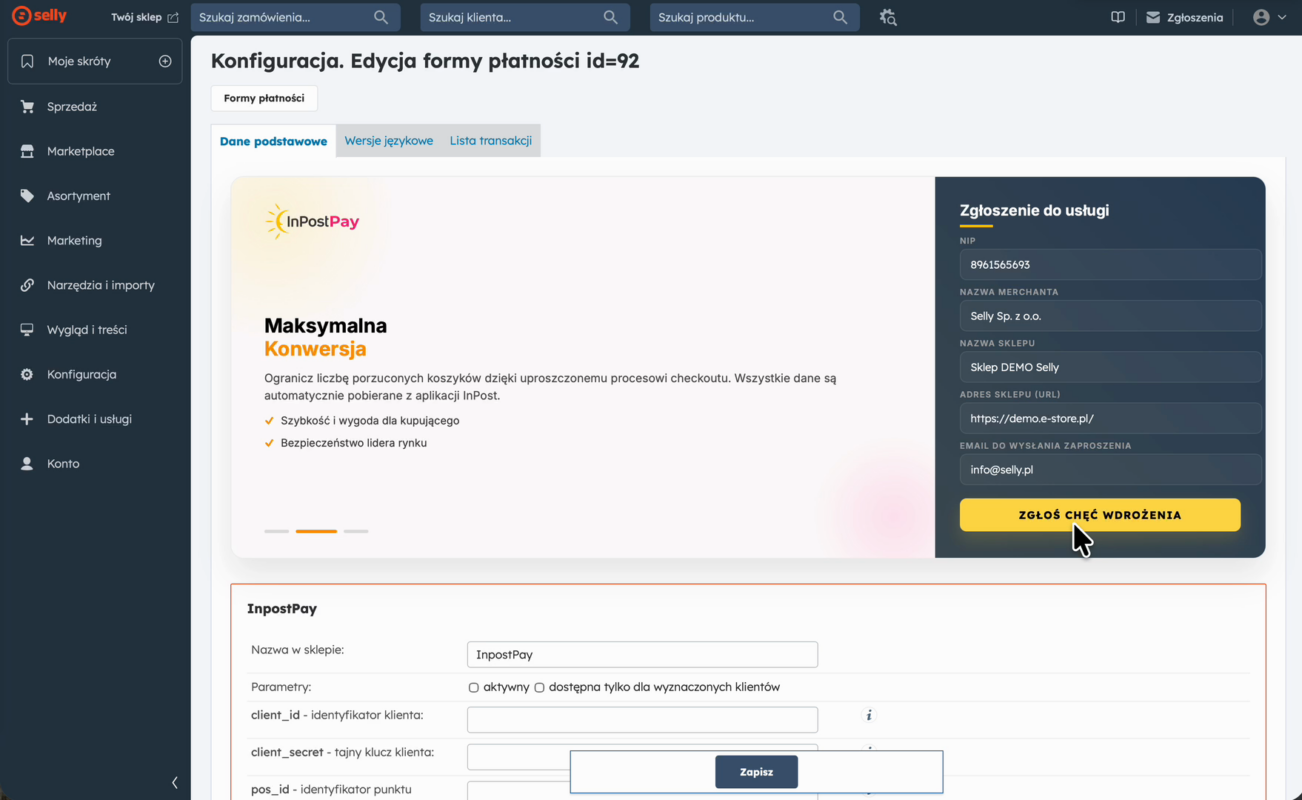The width and height of the screenshot is (1302, 800).
Task: Open the Lista transakcji tab
Action: (x=491, y=141)
